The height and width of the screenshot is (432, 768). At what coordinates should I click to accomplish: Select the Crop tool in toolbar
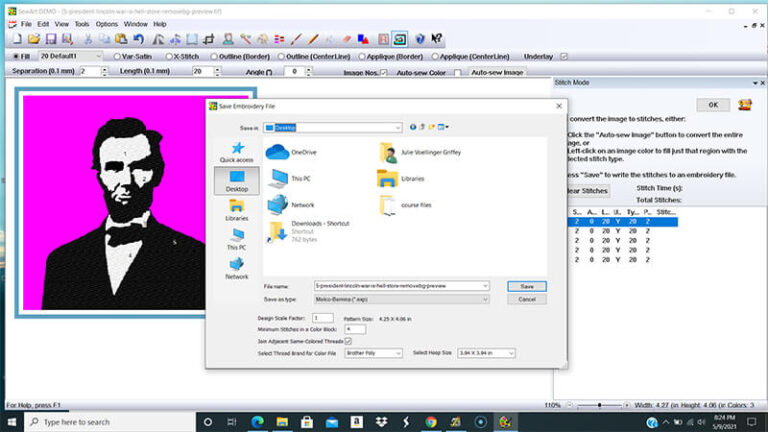click(x=209, y=39)
